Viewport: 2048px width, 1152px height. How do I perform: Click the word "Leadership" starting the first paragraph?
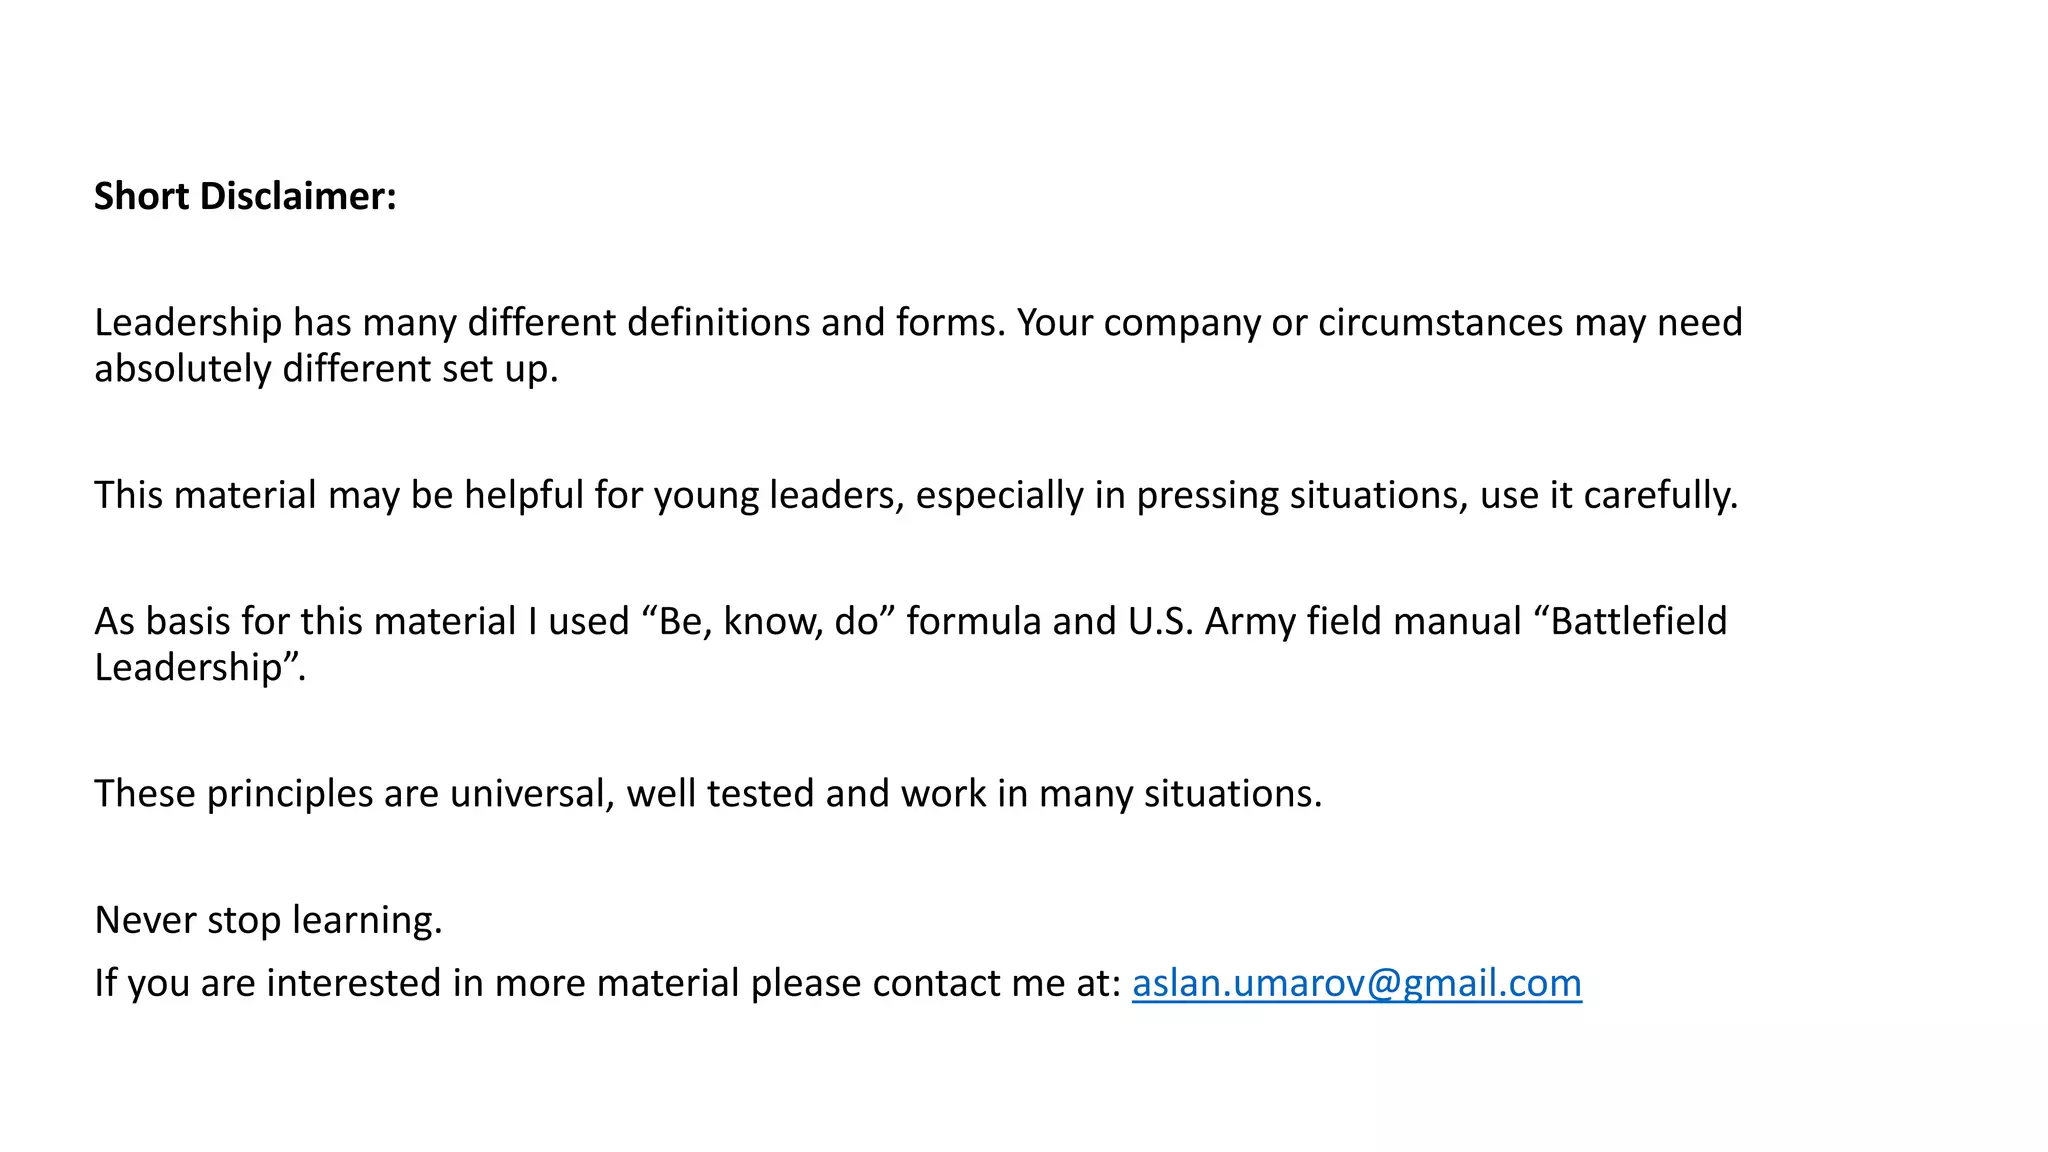tap(188, 322)
